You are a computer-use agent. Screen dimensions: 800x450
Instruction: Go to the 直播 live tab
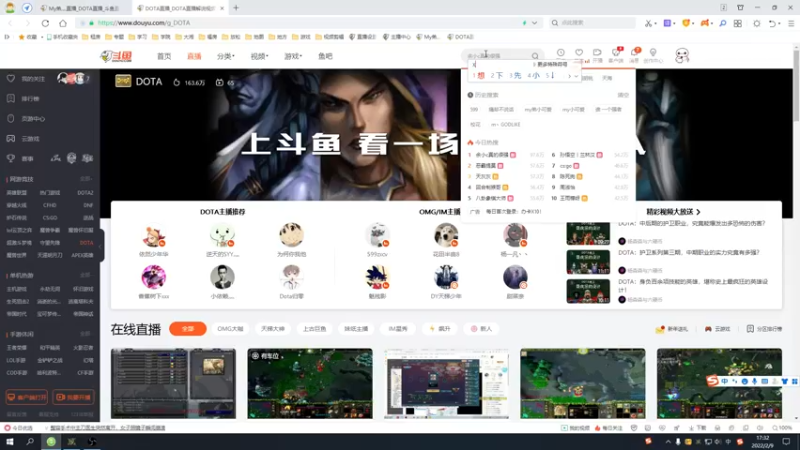click(x=194, y=56)
